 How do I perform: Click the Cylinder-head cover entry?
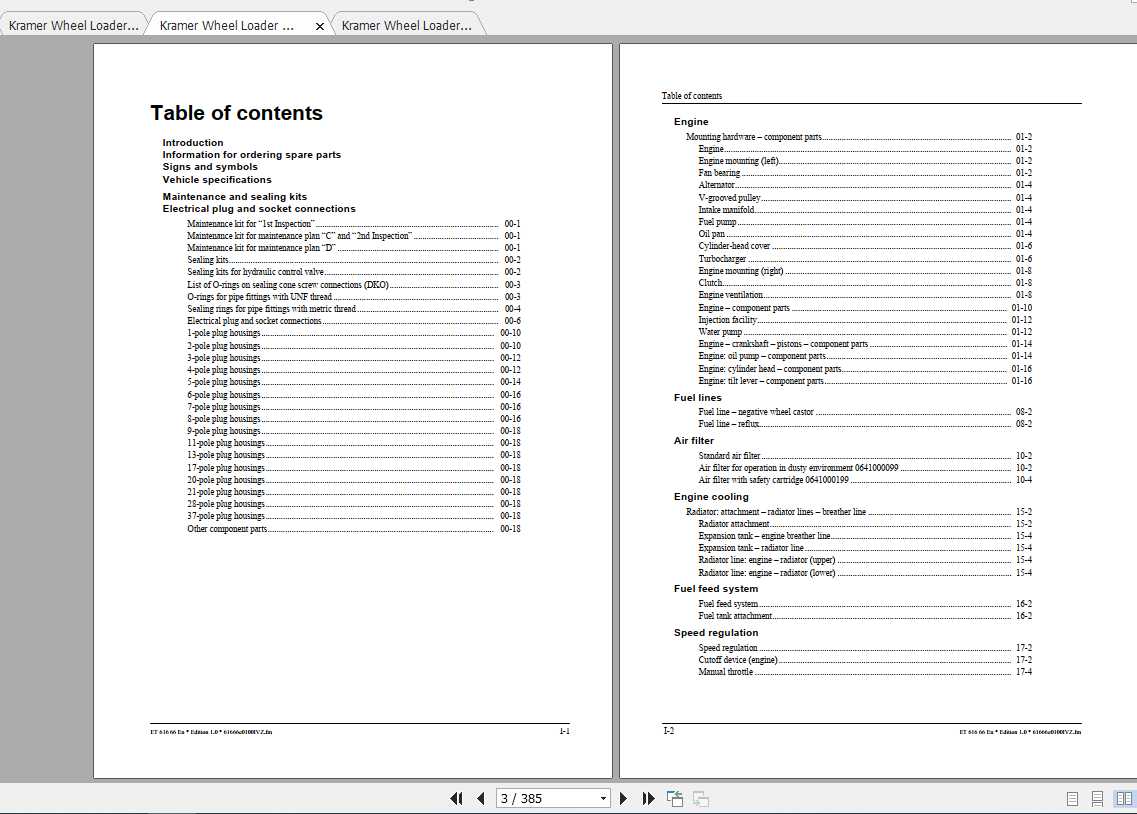[865, 246]
